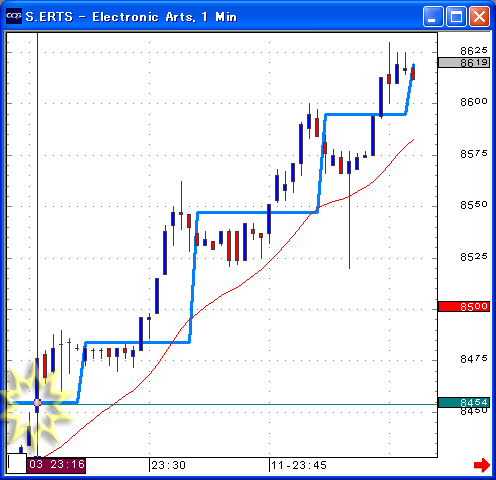The image size is (496, 480).
Task: Click the small white box at bottom-left
Action: (x=17, y=463)
